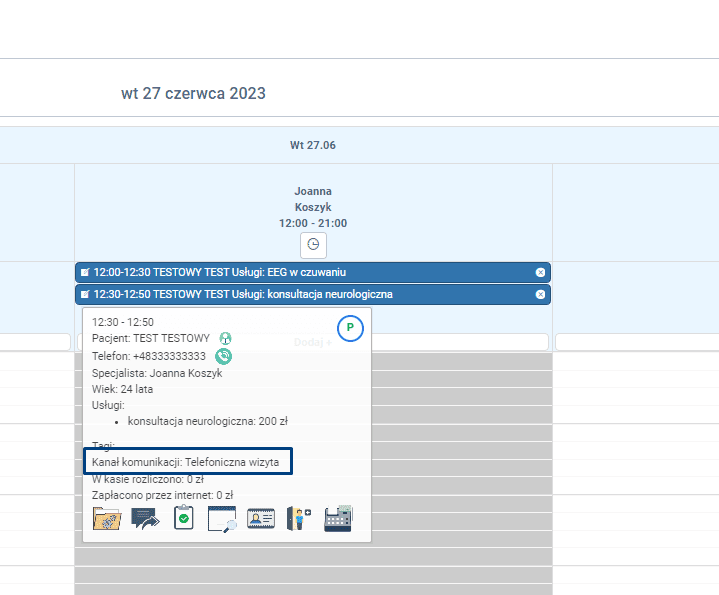719x595 pixels.
Task: Open the patient ID card icon
Action: coord(261,518)
